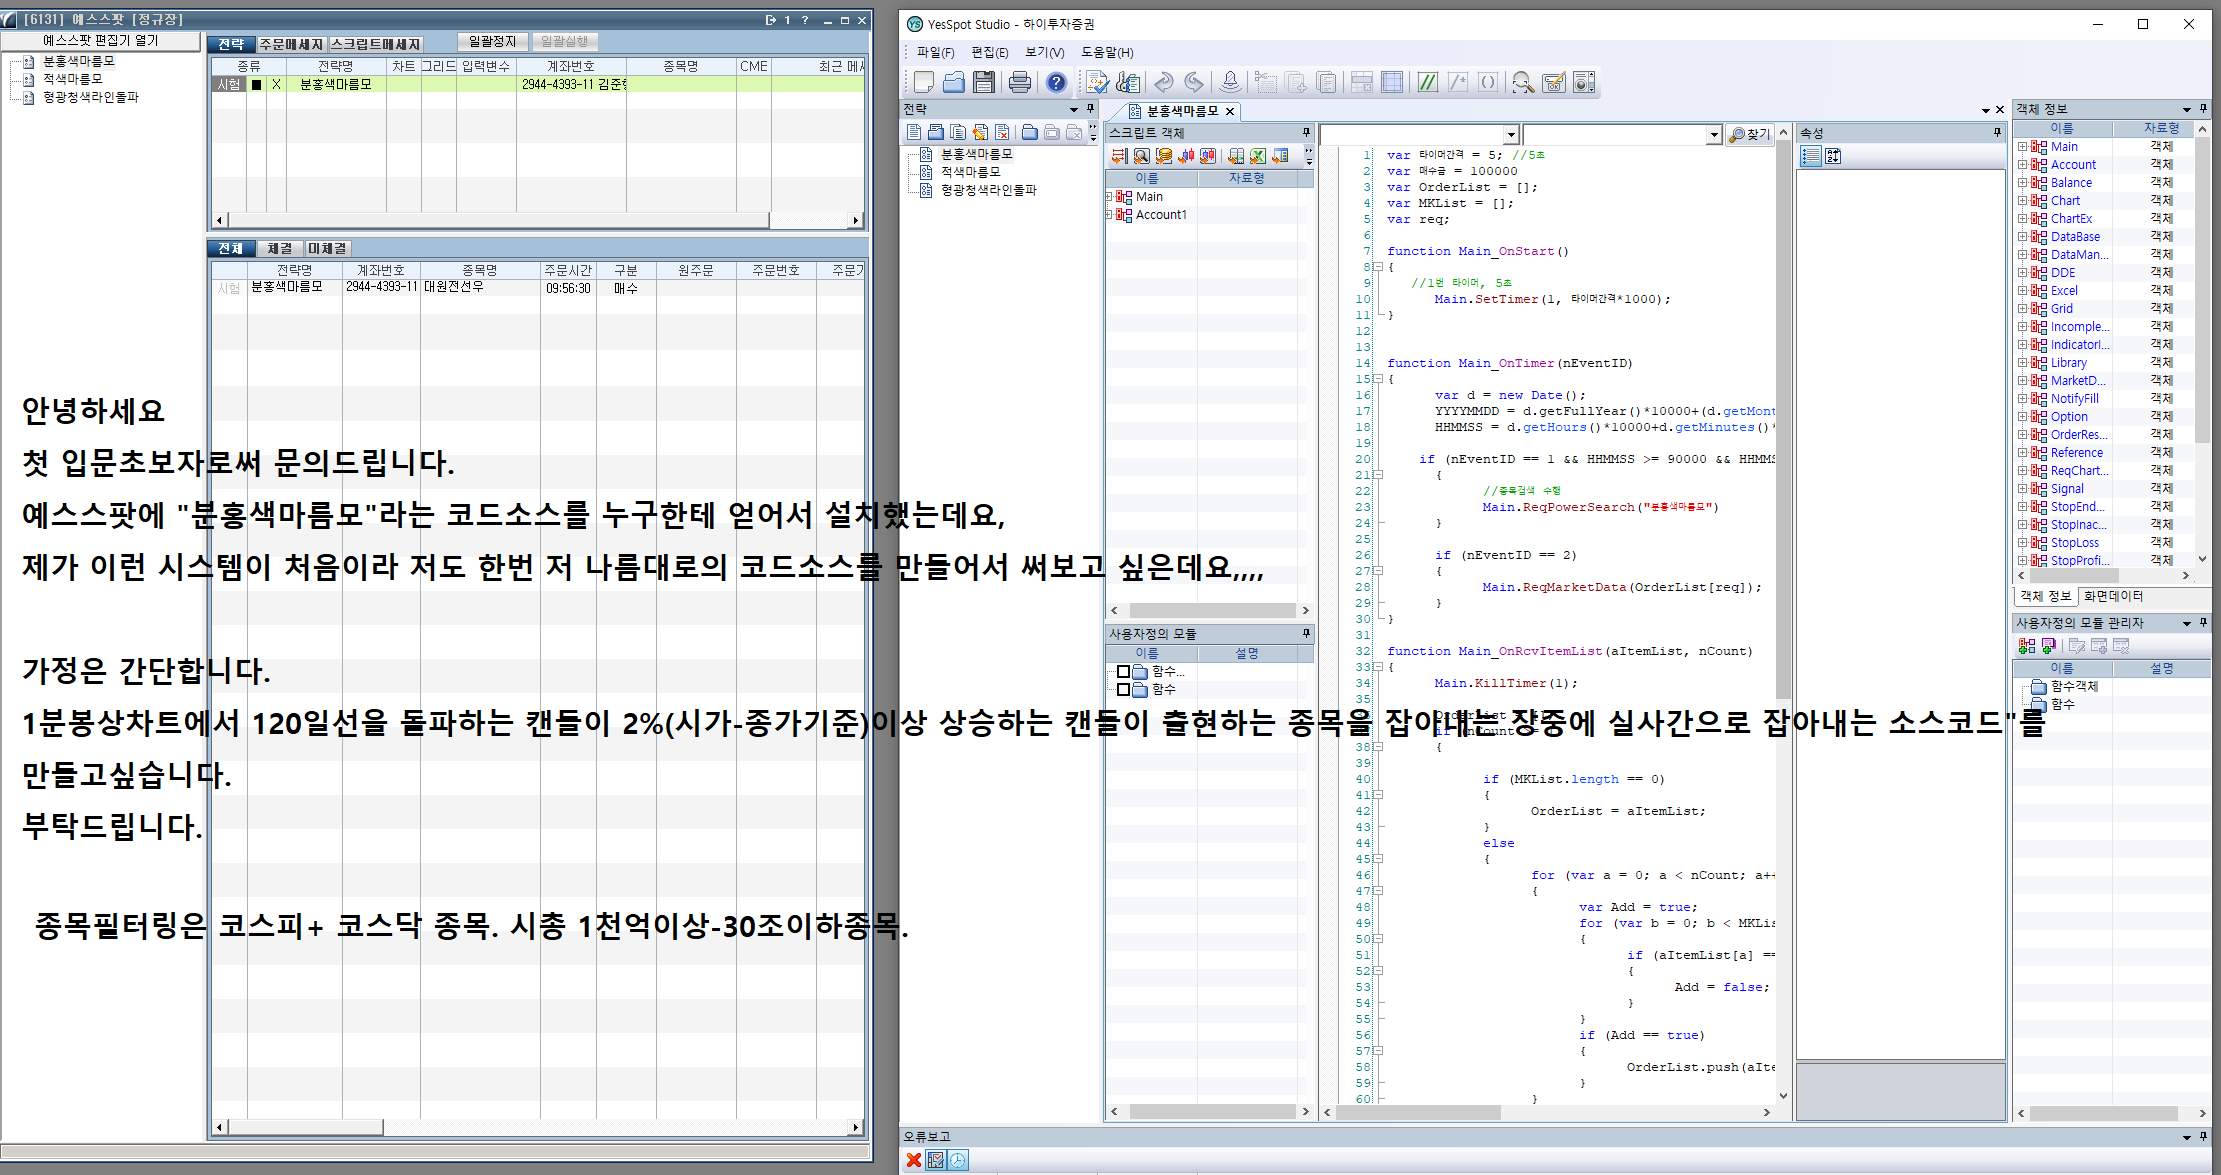Click the Print toolbar icon
2221x1175 pixels.
click(x=1019, y=82)
